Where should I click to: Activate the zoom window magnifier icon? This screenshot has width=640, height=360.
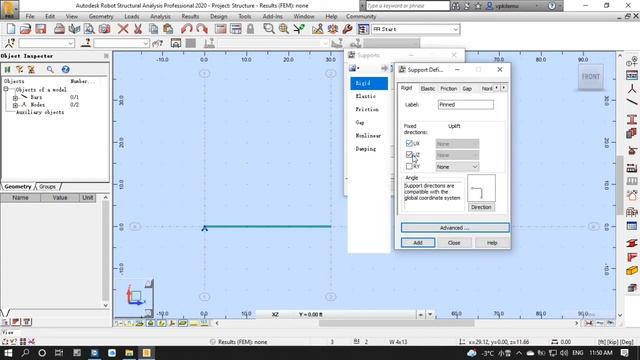269,29
